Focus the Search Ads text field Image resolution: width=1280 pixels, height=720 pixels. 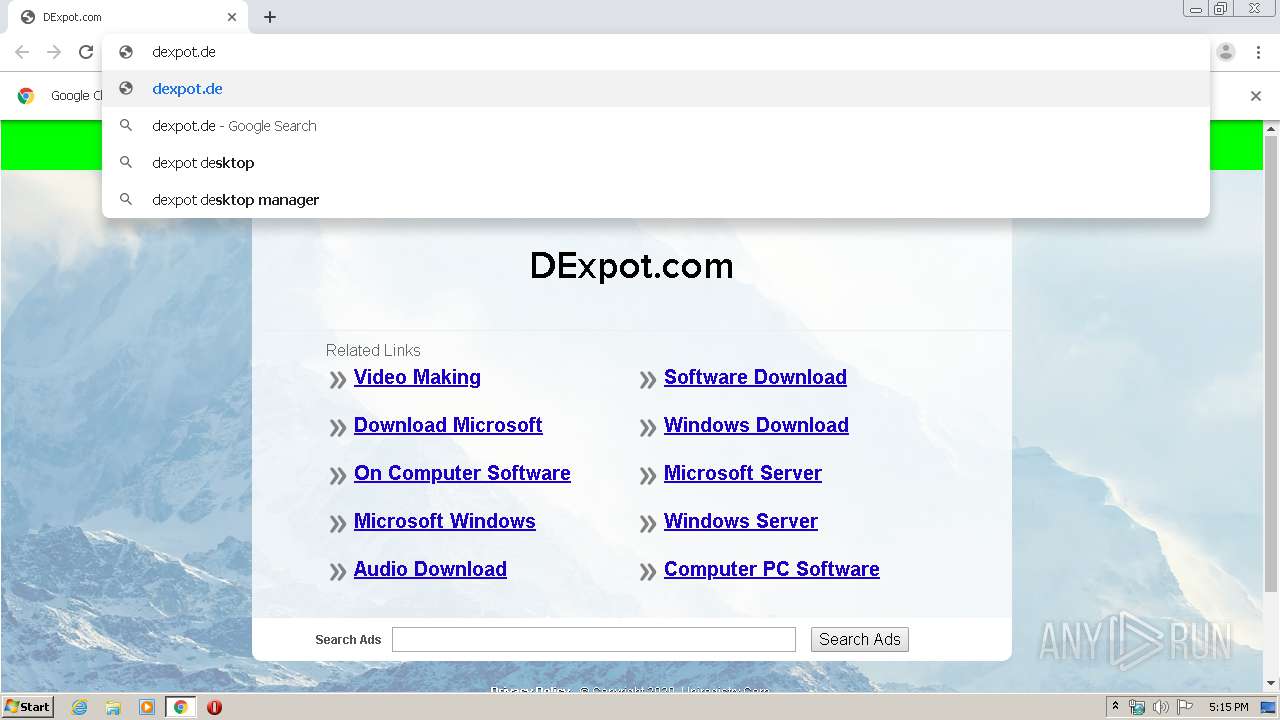tap(594, 639)
